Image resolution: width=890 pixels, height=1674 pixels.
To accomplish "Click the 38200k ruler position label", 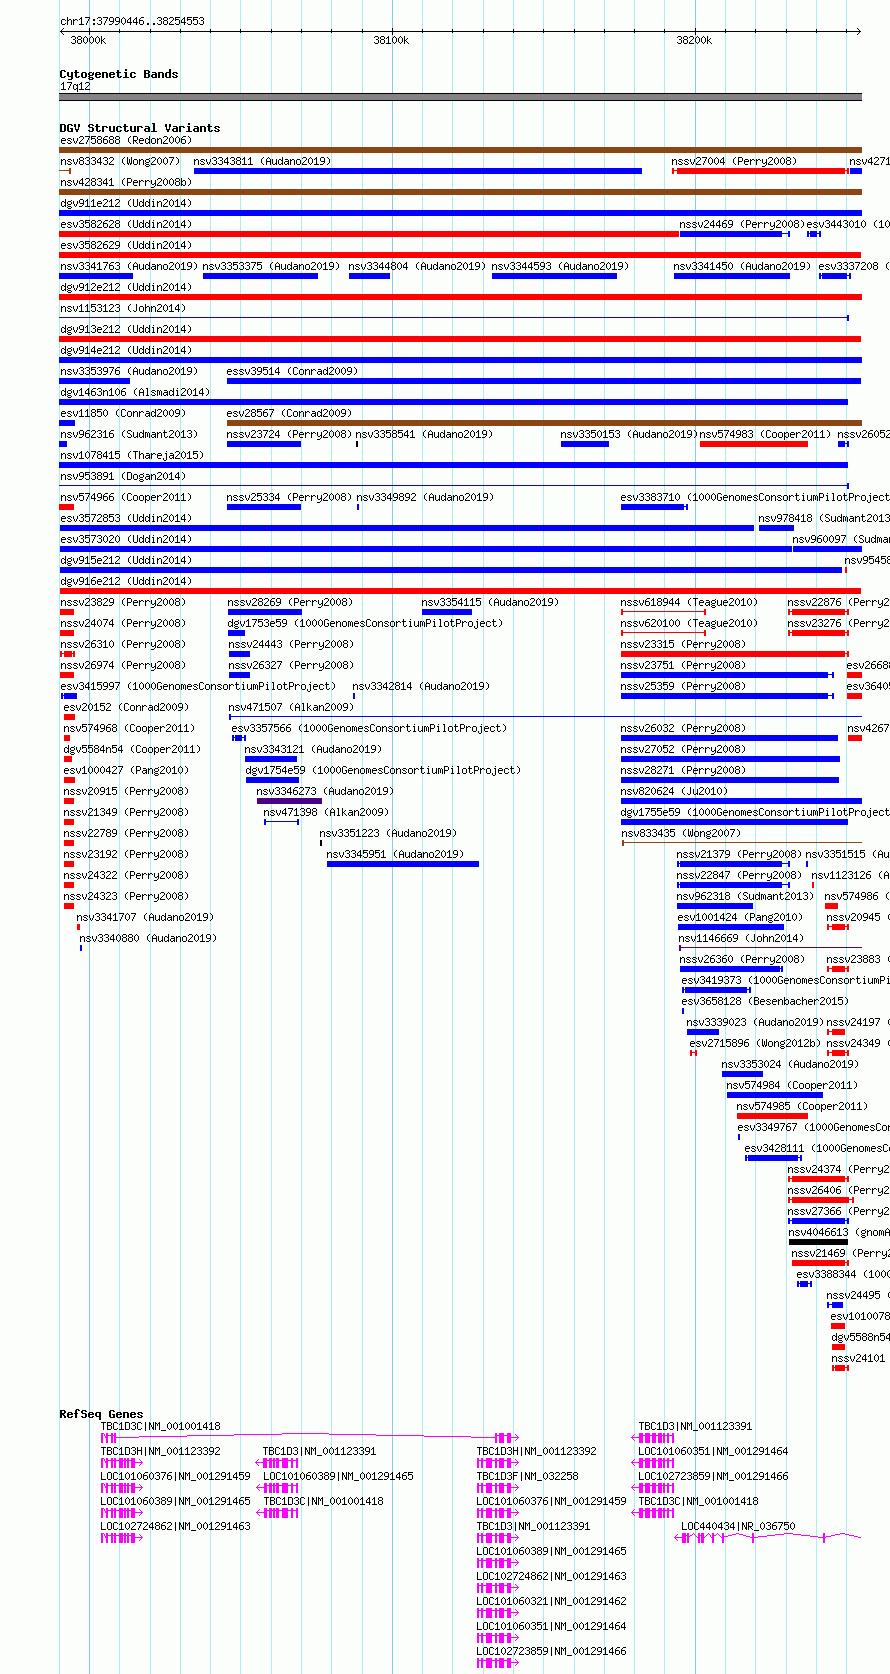I will [x=694, y=40].
